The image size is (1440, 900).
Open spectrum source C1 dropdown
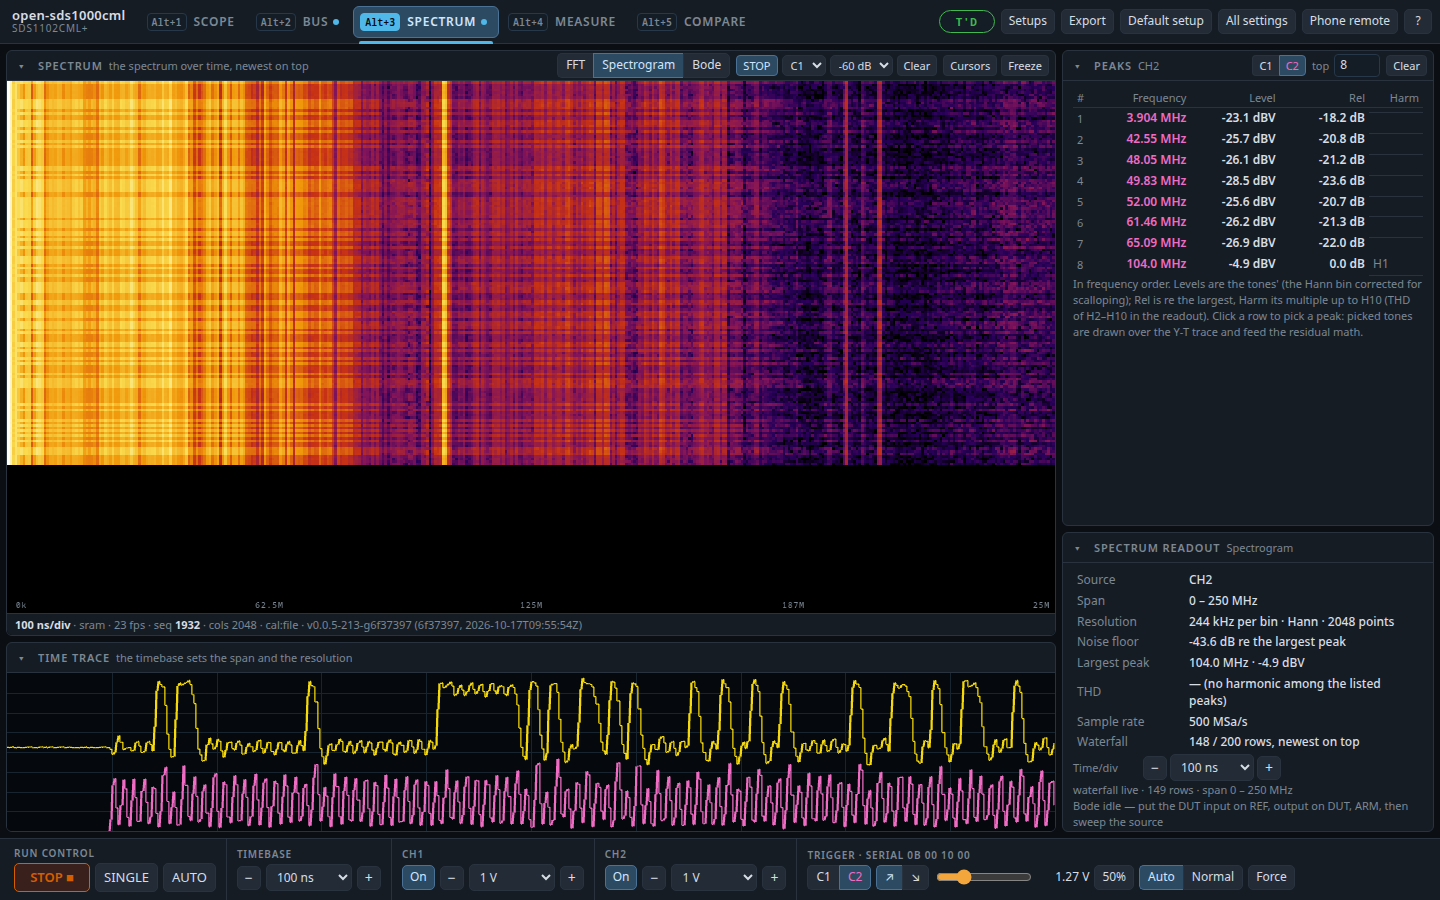click(x=804, y=66)
